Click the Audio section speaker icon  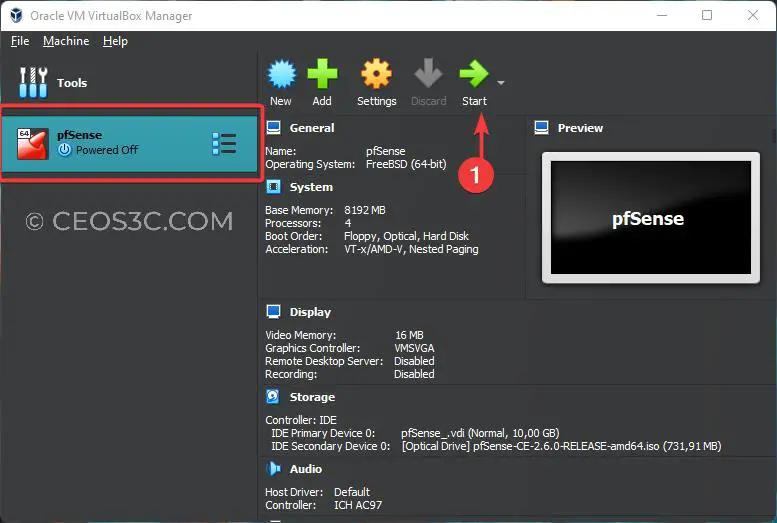tap(274, 468)
